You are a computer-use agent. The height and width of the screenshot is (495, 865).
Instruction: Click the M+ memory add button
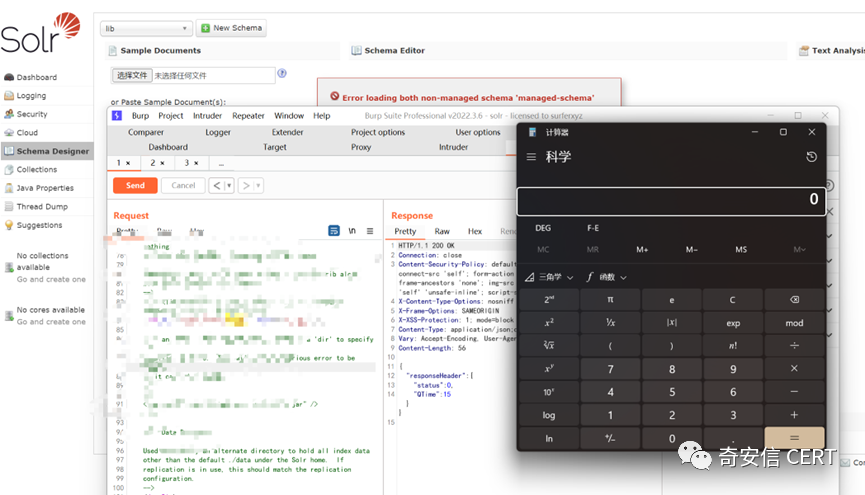click(x=642, y=249)
